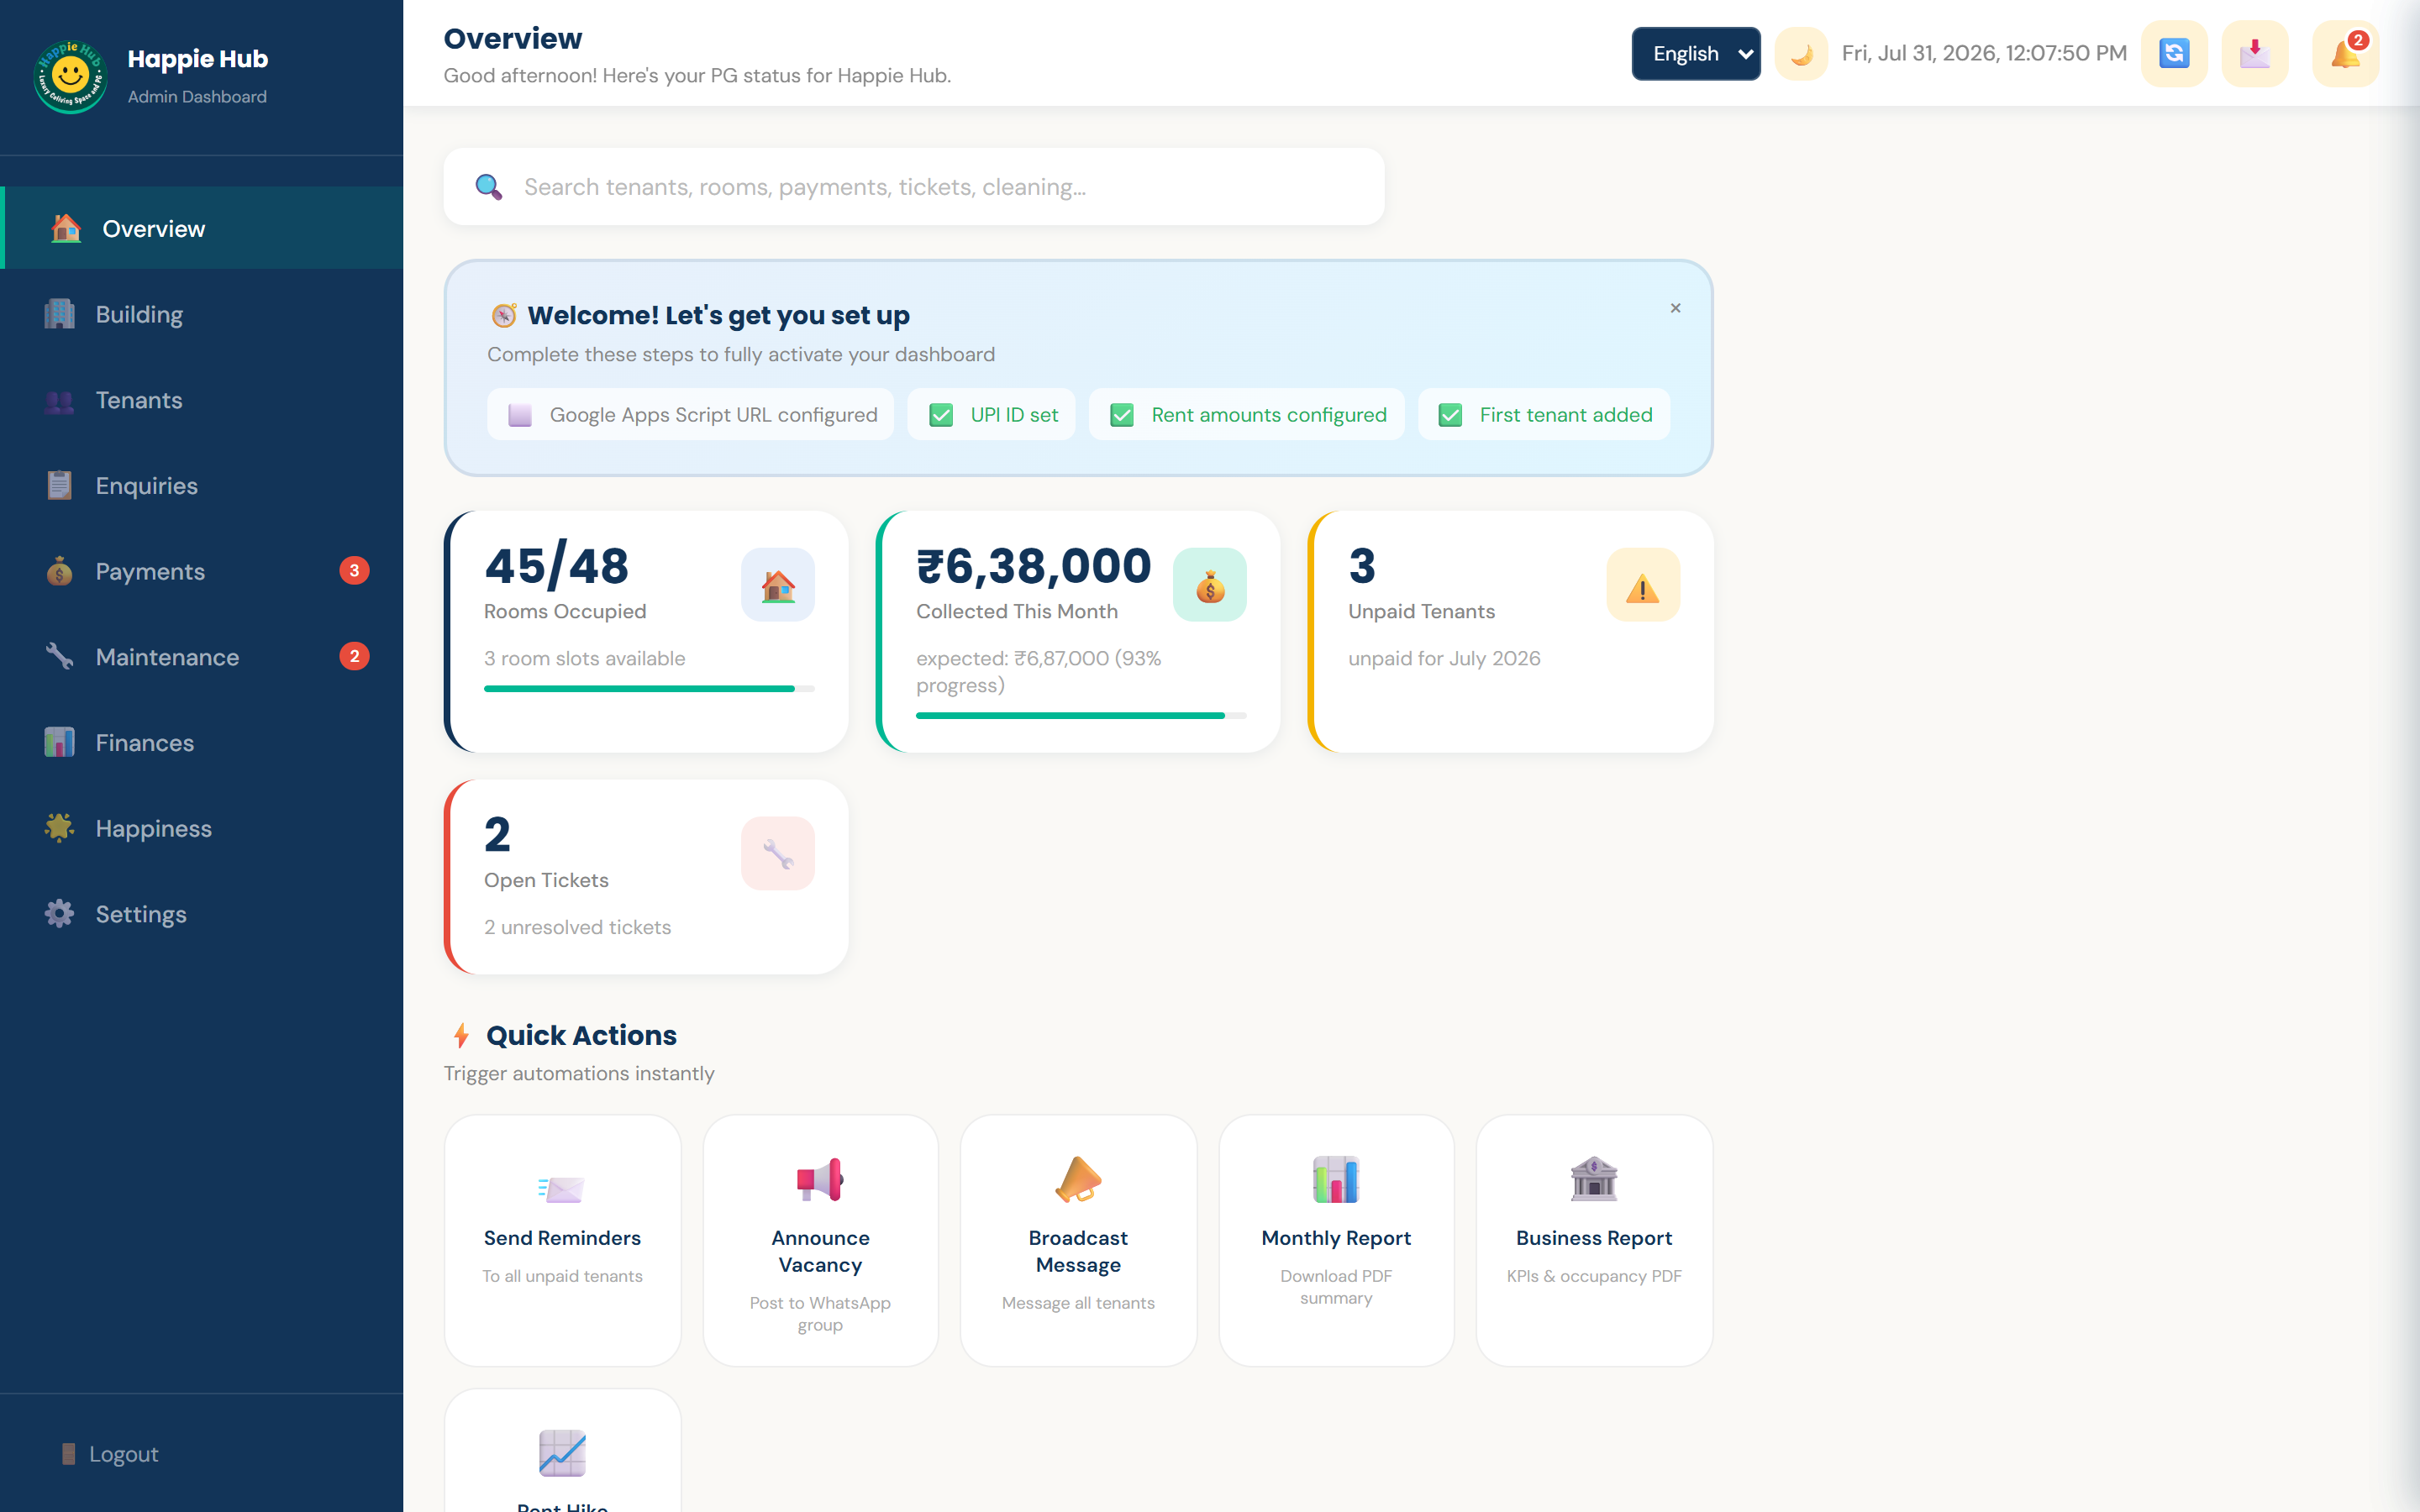Open Building menu item

(x=202, y=314)
